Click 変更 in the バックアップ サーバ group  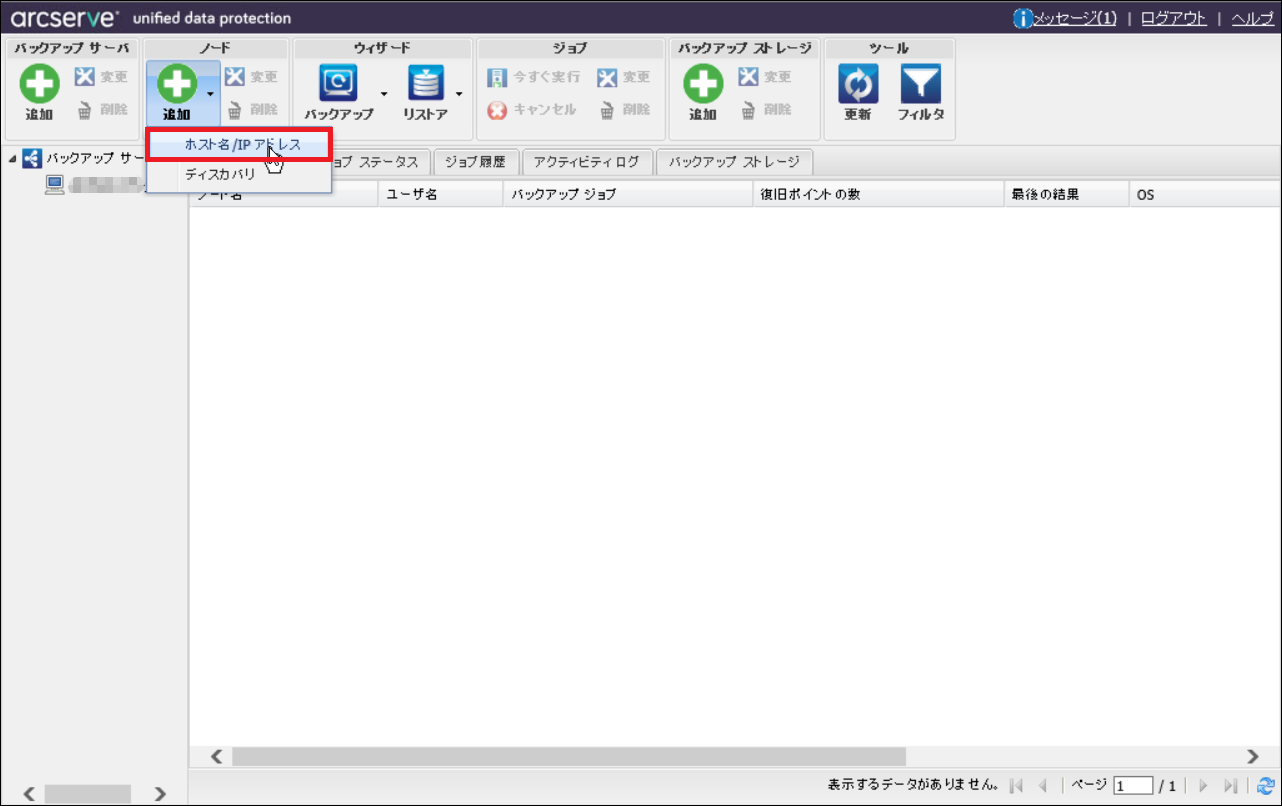pyautogui.click(x=101, y=77)
